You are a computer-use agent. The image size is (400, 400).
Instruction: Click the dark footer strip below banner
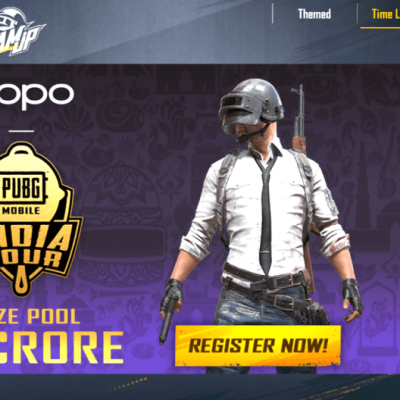[x=200, y=387]
